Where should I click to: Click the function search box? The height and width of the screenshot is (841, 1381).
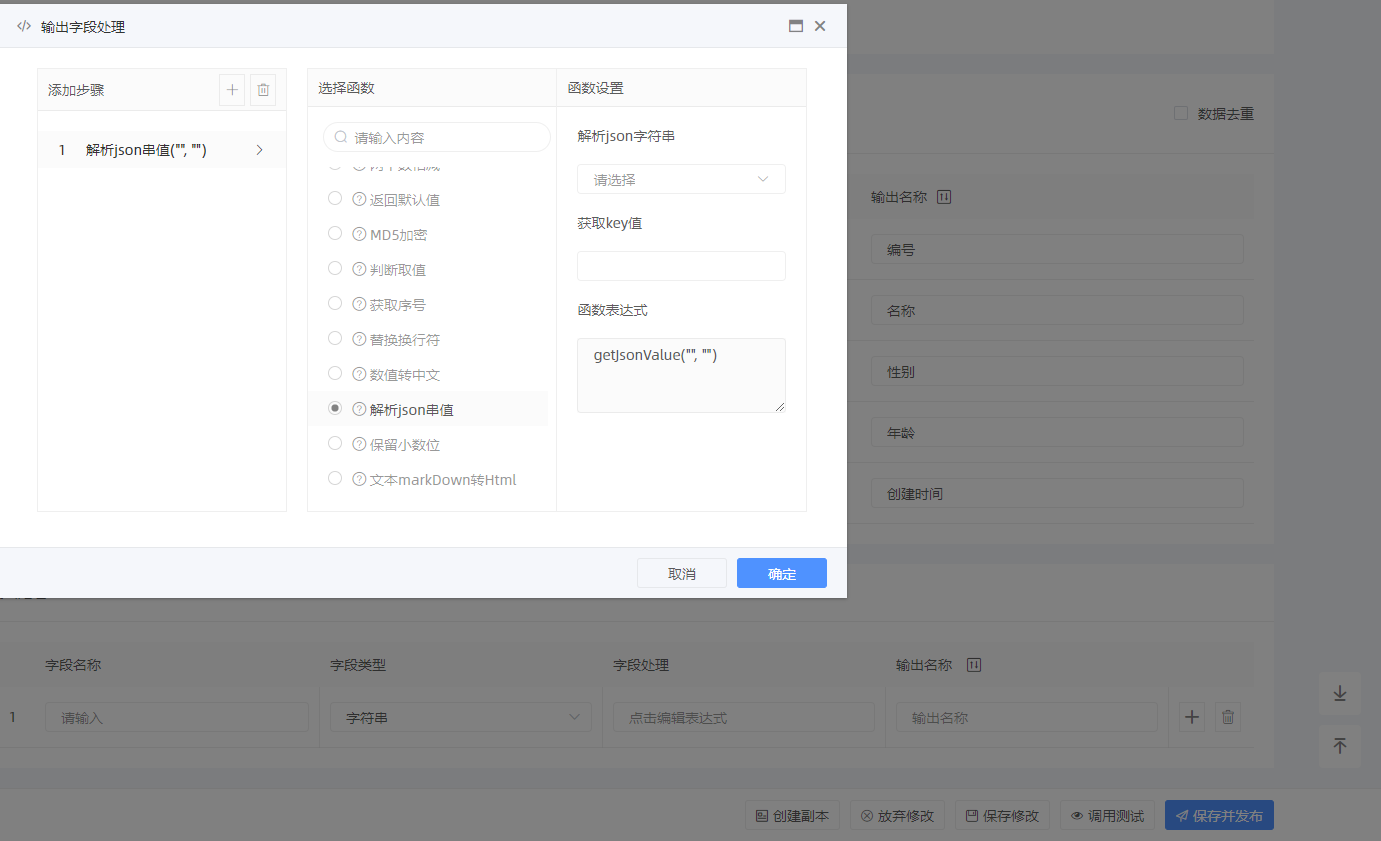[x=437, y=137]
